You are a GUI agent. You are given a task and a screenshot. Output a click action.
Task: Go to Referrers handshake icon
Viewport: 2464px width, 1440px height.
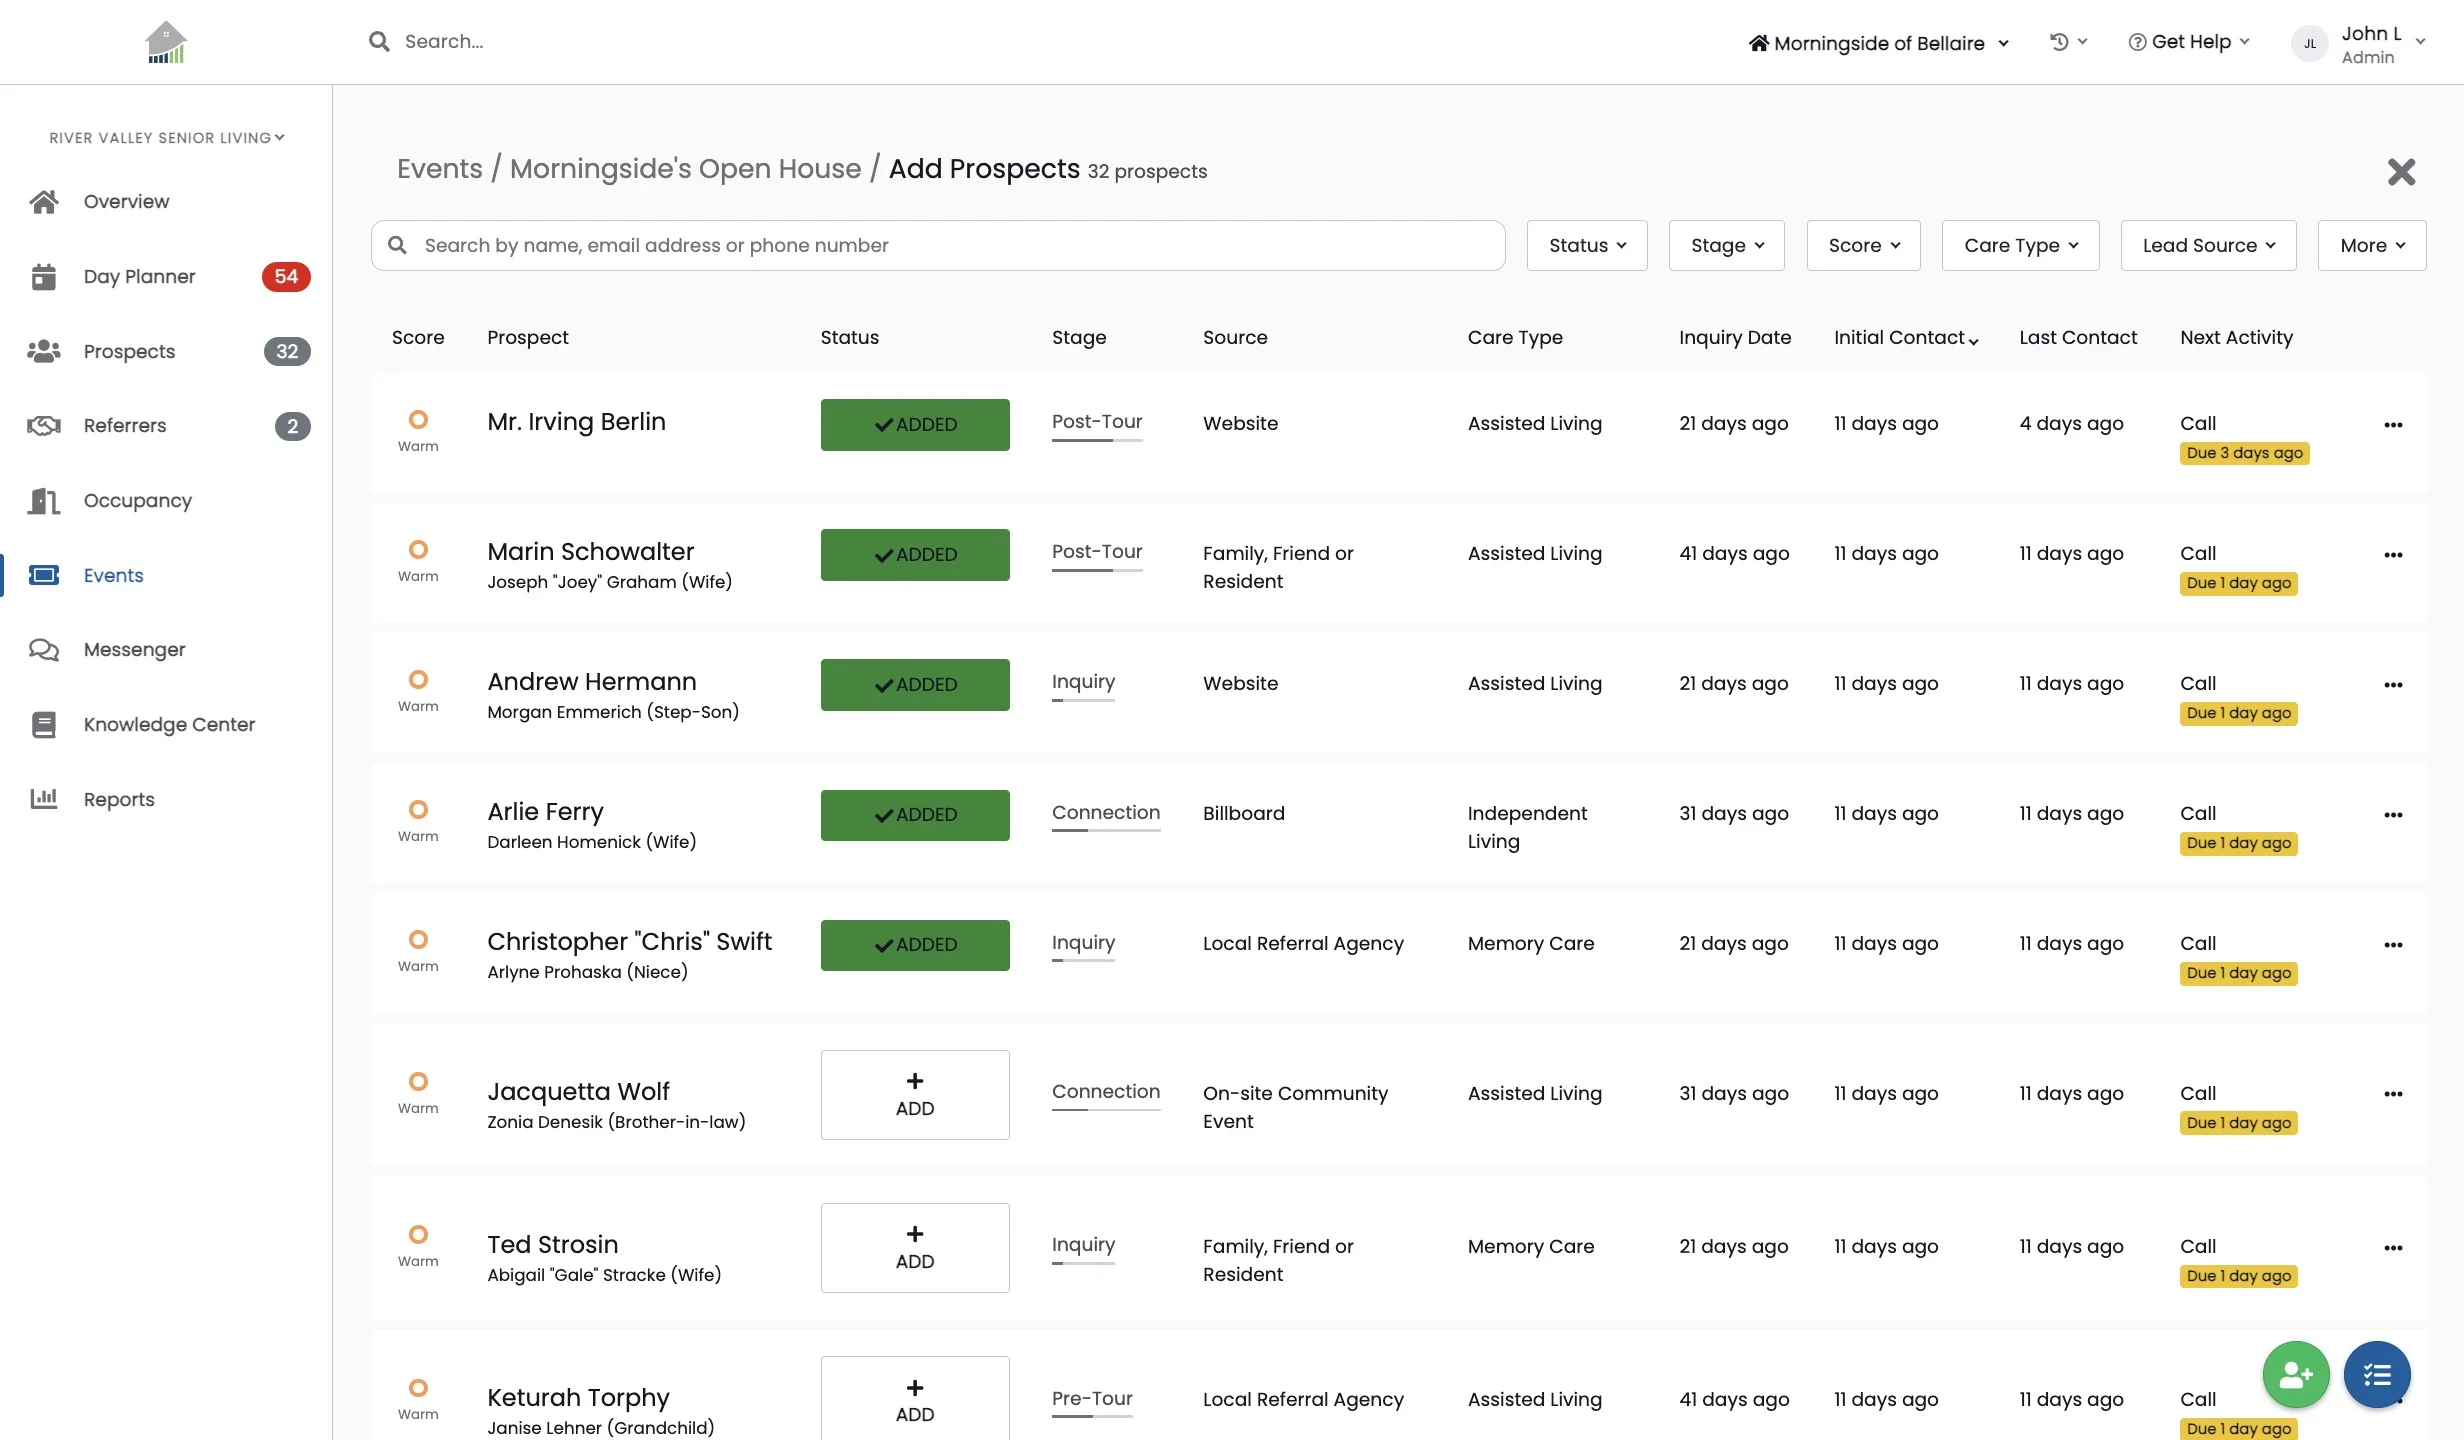coord(44,426)
